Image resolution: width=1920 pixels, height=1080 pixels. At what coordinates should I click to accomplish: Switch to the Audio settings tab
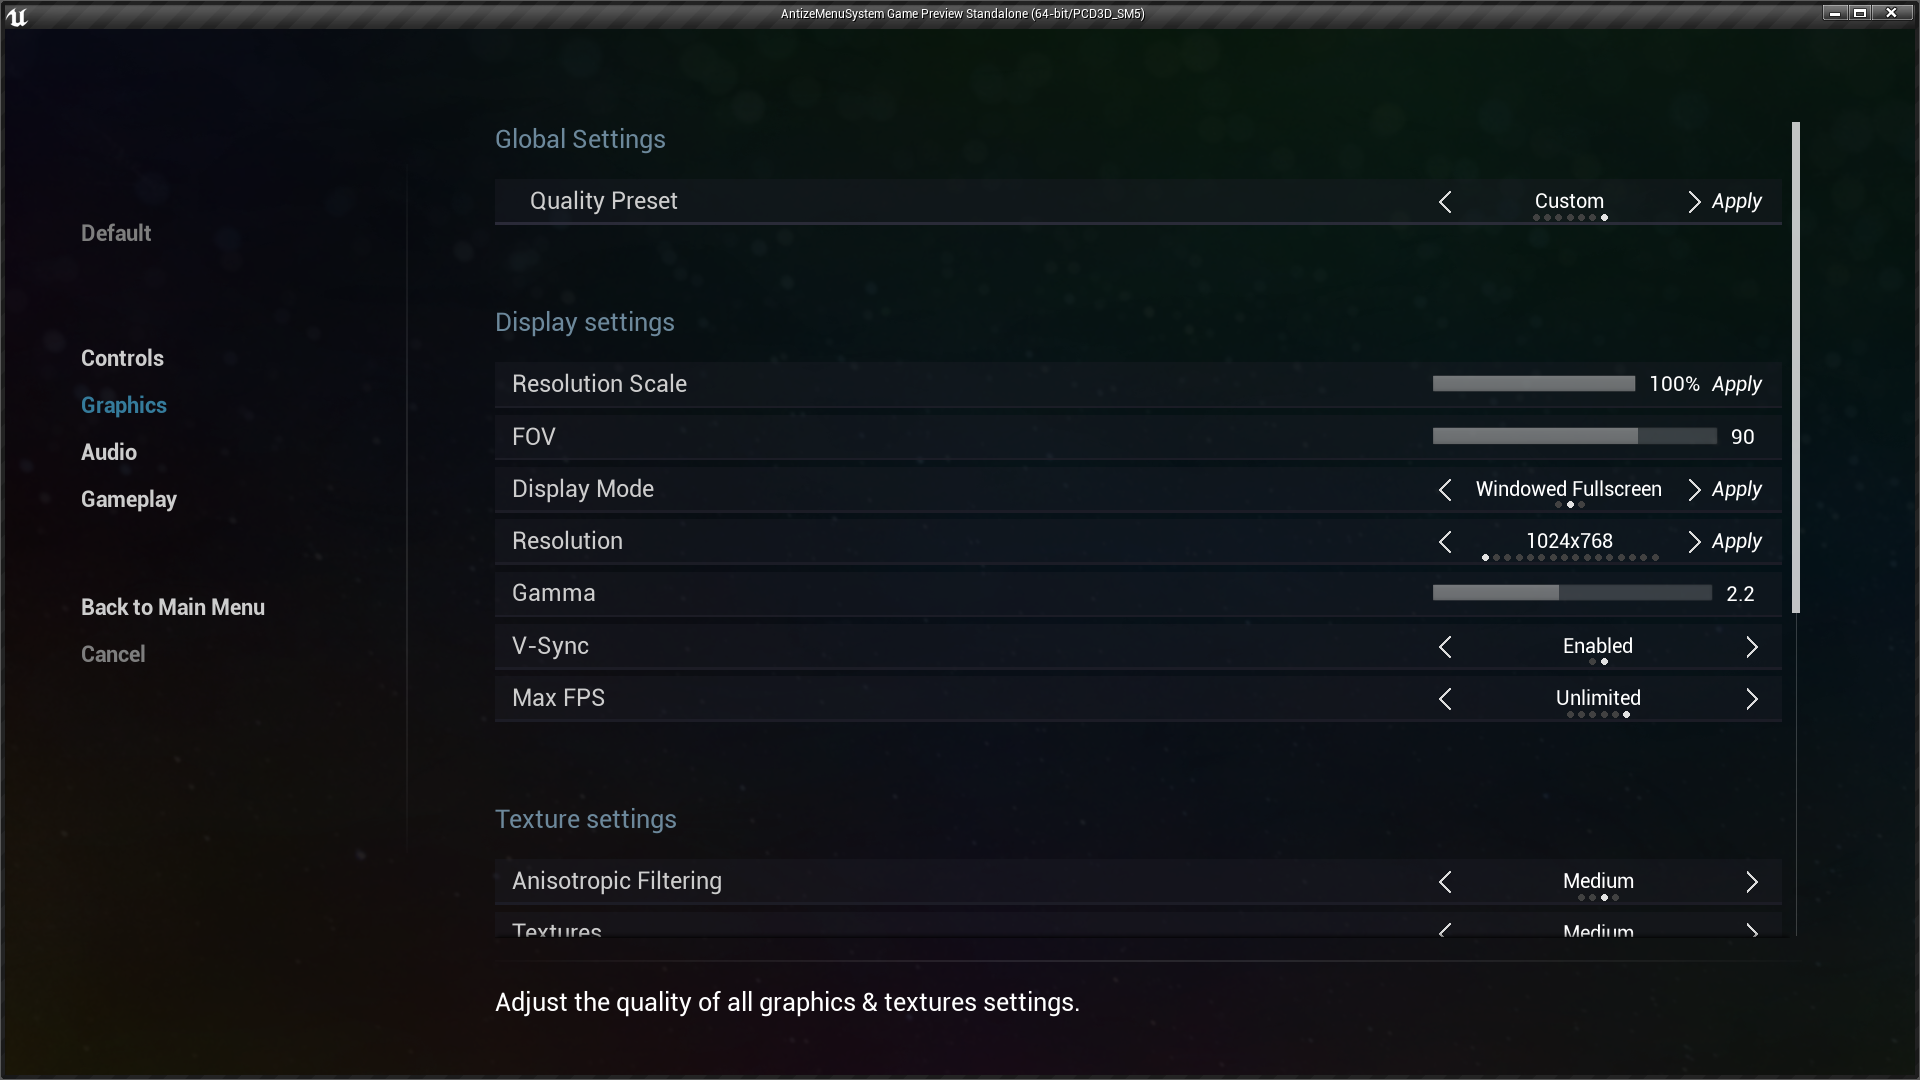[x=109, y=452]
